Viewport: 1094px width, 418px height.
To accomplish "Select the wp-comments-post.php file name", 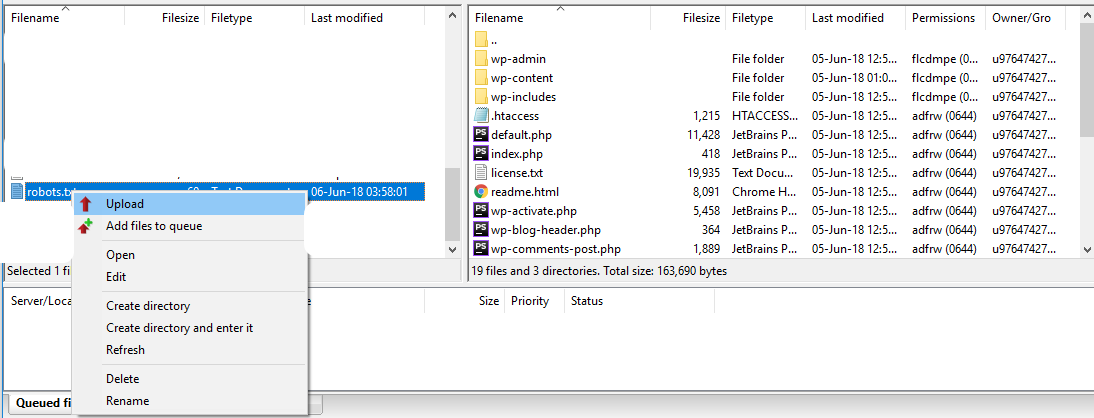I will pos(555,248).
